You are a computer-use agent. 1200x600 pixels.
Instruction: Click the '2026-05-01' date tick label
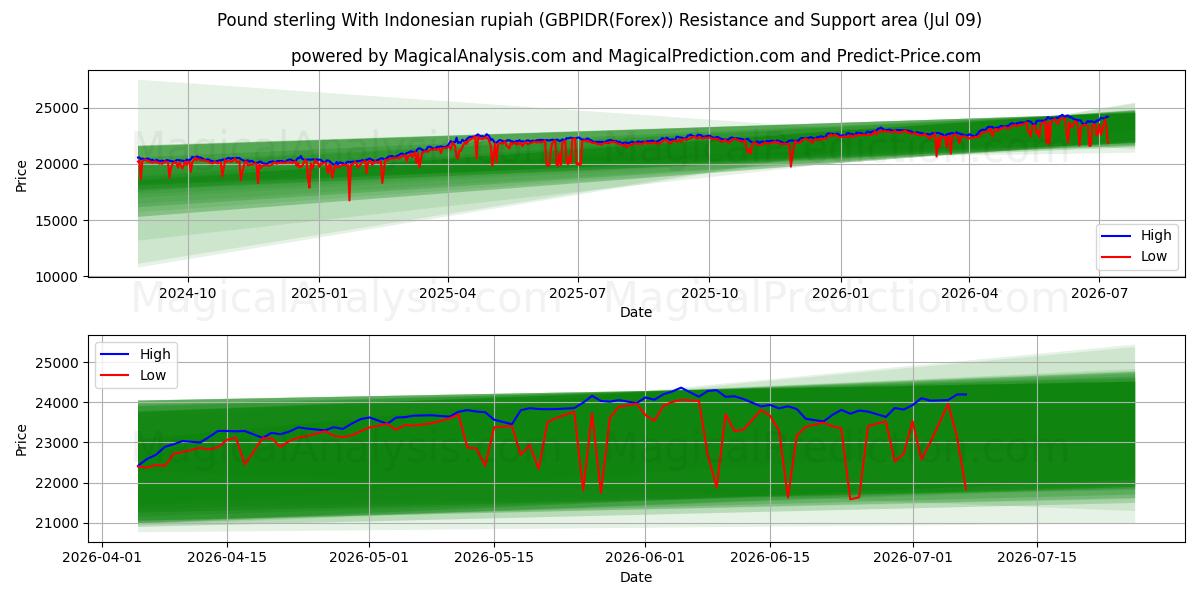pos(369,558)
